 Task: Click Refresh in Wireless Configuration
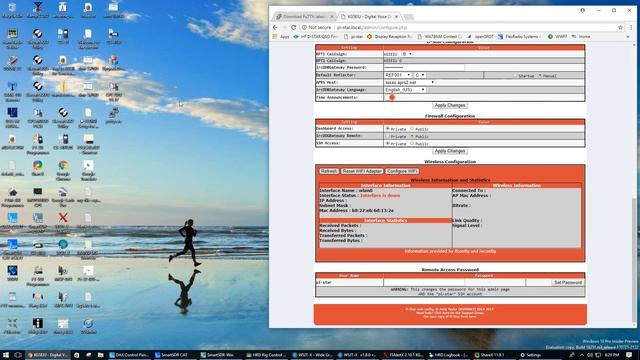(329, 171)
